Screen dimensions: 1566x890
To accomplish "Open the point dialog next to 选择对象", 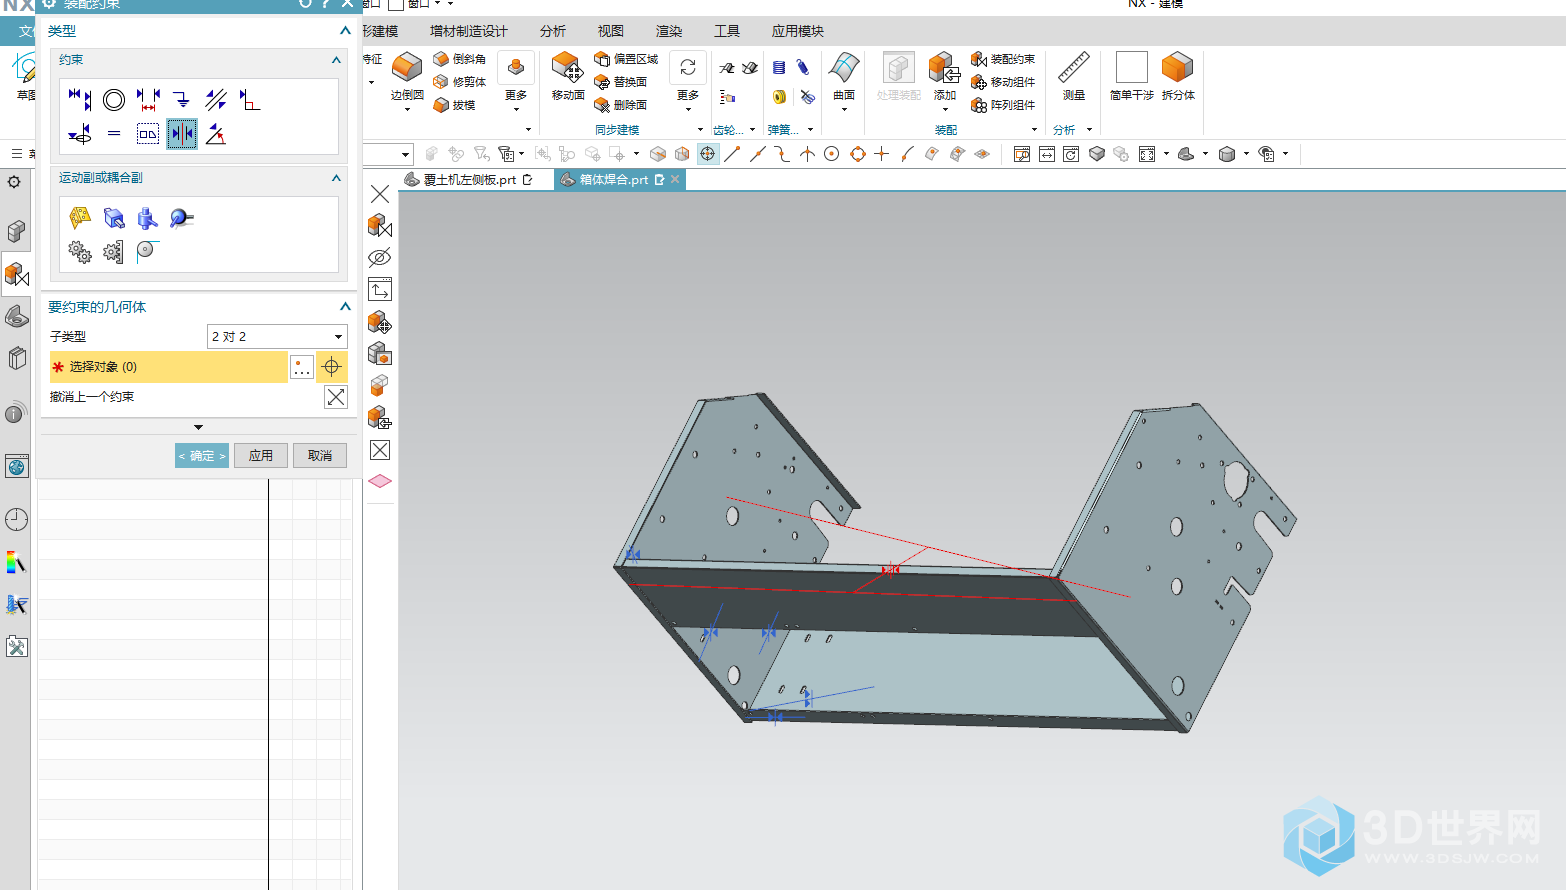I will pyautogui.click(x=302, y=367).
